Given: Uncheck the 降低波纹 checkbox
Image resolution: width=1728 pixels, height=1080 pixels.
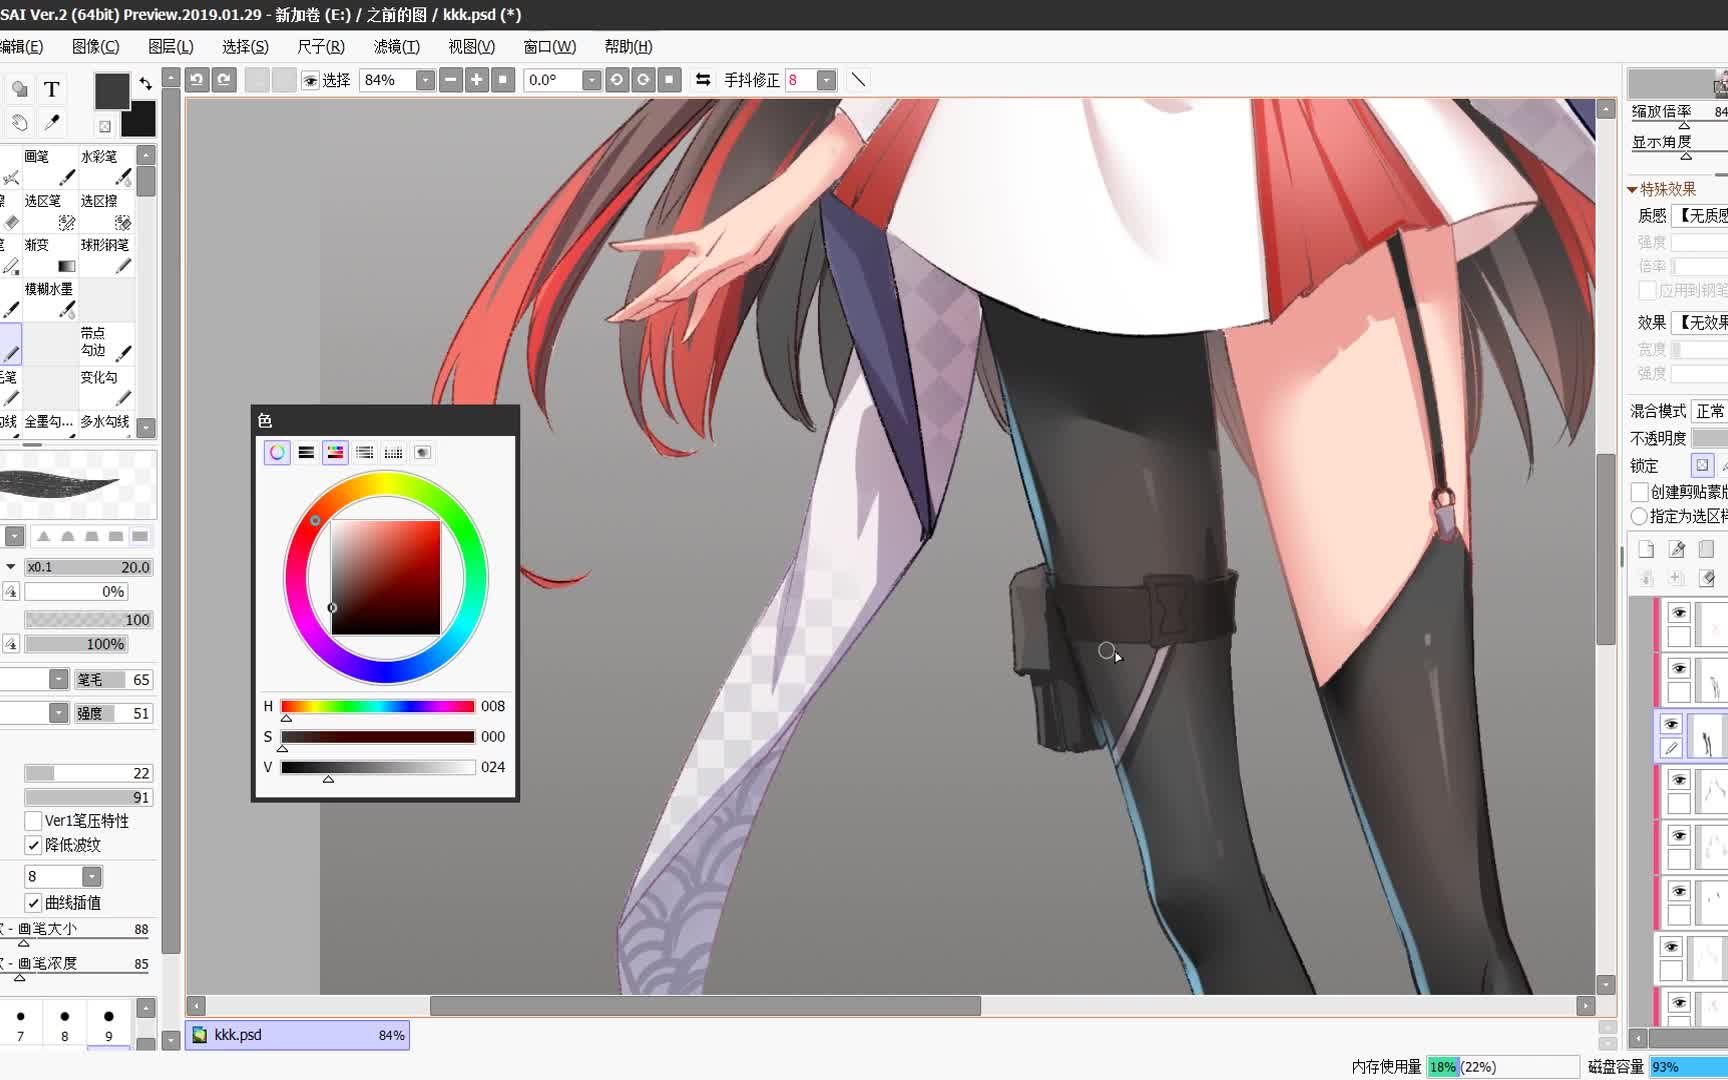Looking at the screenshot, I should [33, 846].
